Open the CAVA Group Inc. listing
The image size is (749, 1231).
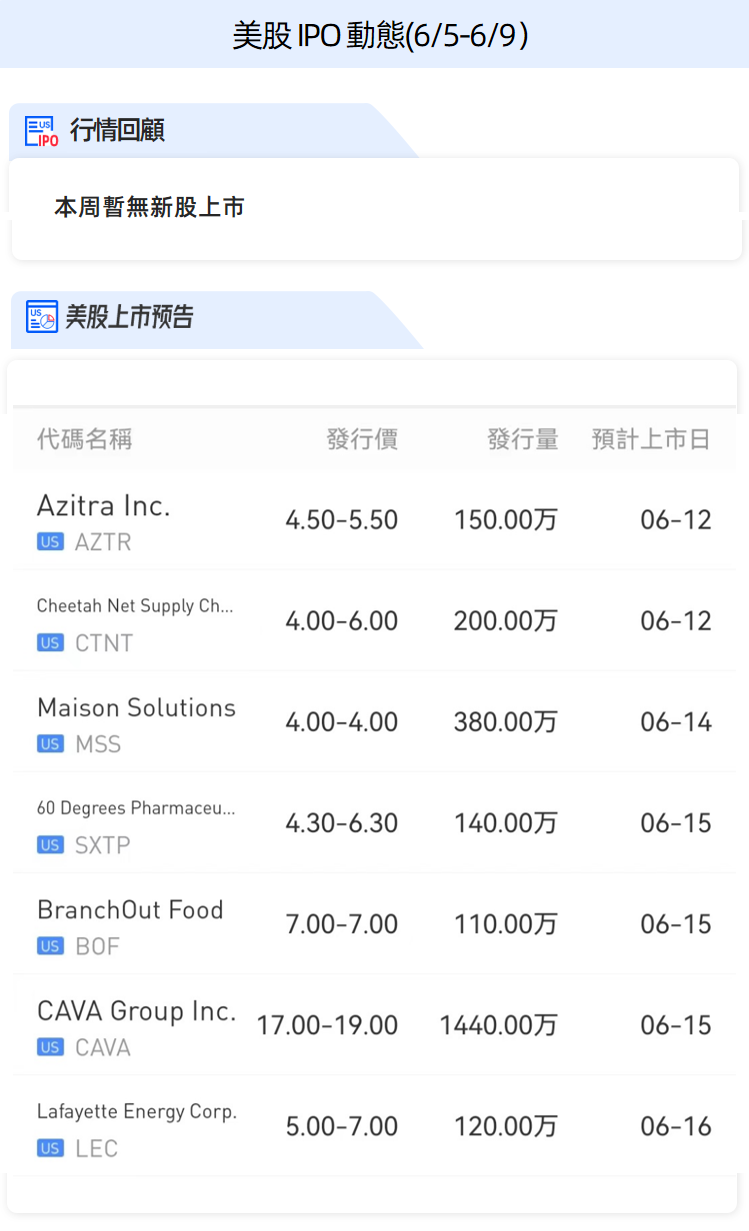click(x=136, y=1011)
